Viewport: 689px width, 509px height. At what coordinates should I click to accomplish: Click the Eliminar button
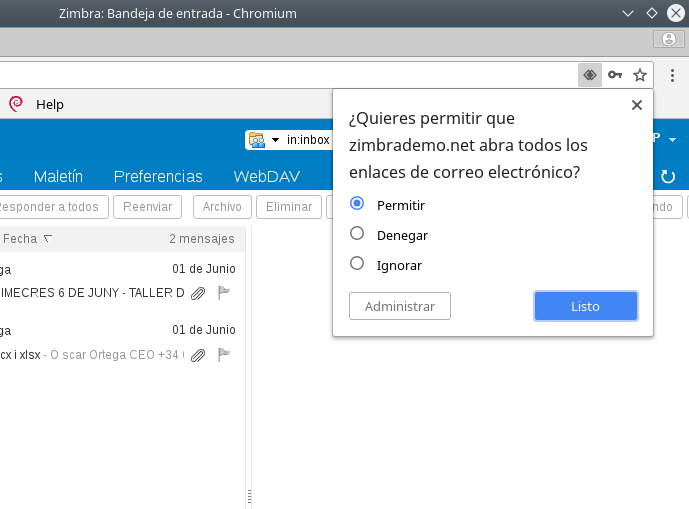tap(289, 207)
